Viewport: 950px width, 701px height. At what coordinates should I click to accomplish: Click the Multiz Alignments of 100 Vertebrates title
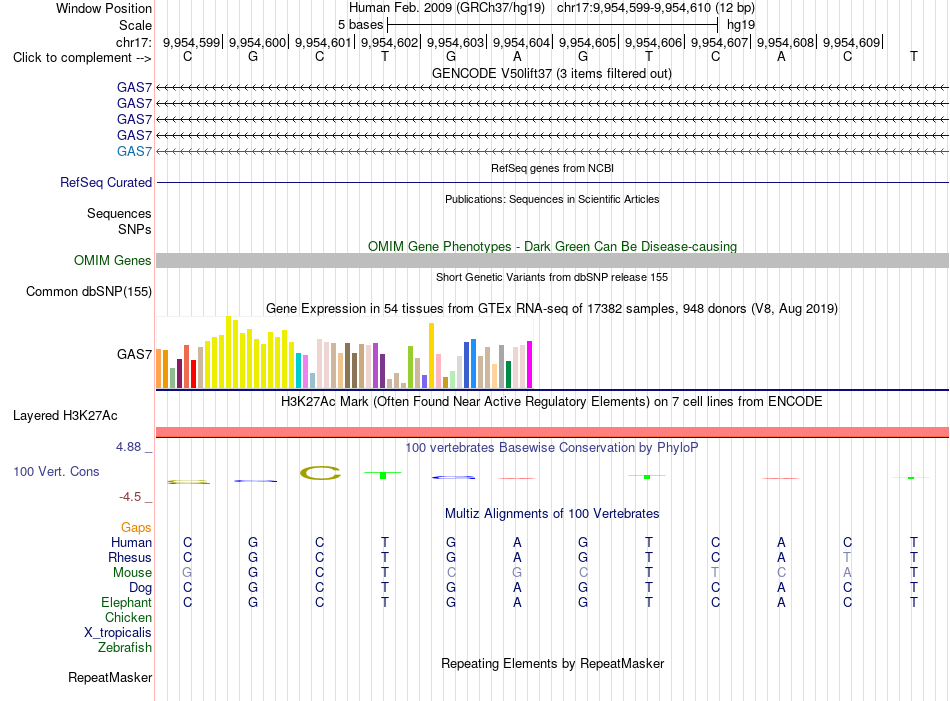click(x=552, y=514)
